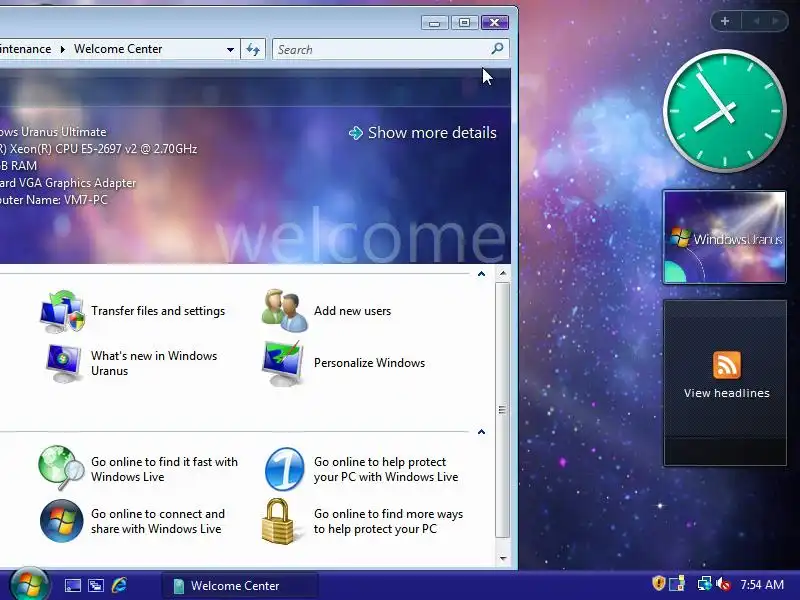Close the Welcome Center window
The image size is (800, 600).
494,22
